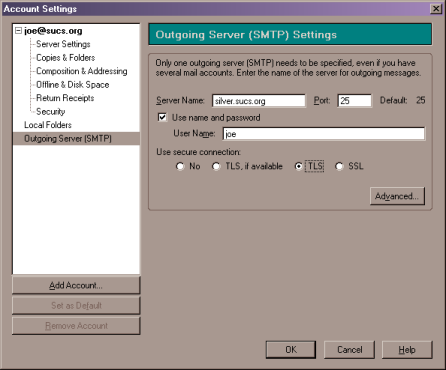Select TLS, if available radio option

pos(216,166)
